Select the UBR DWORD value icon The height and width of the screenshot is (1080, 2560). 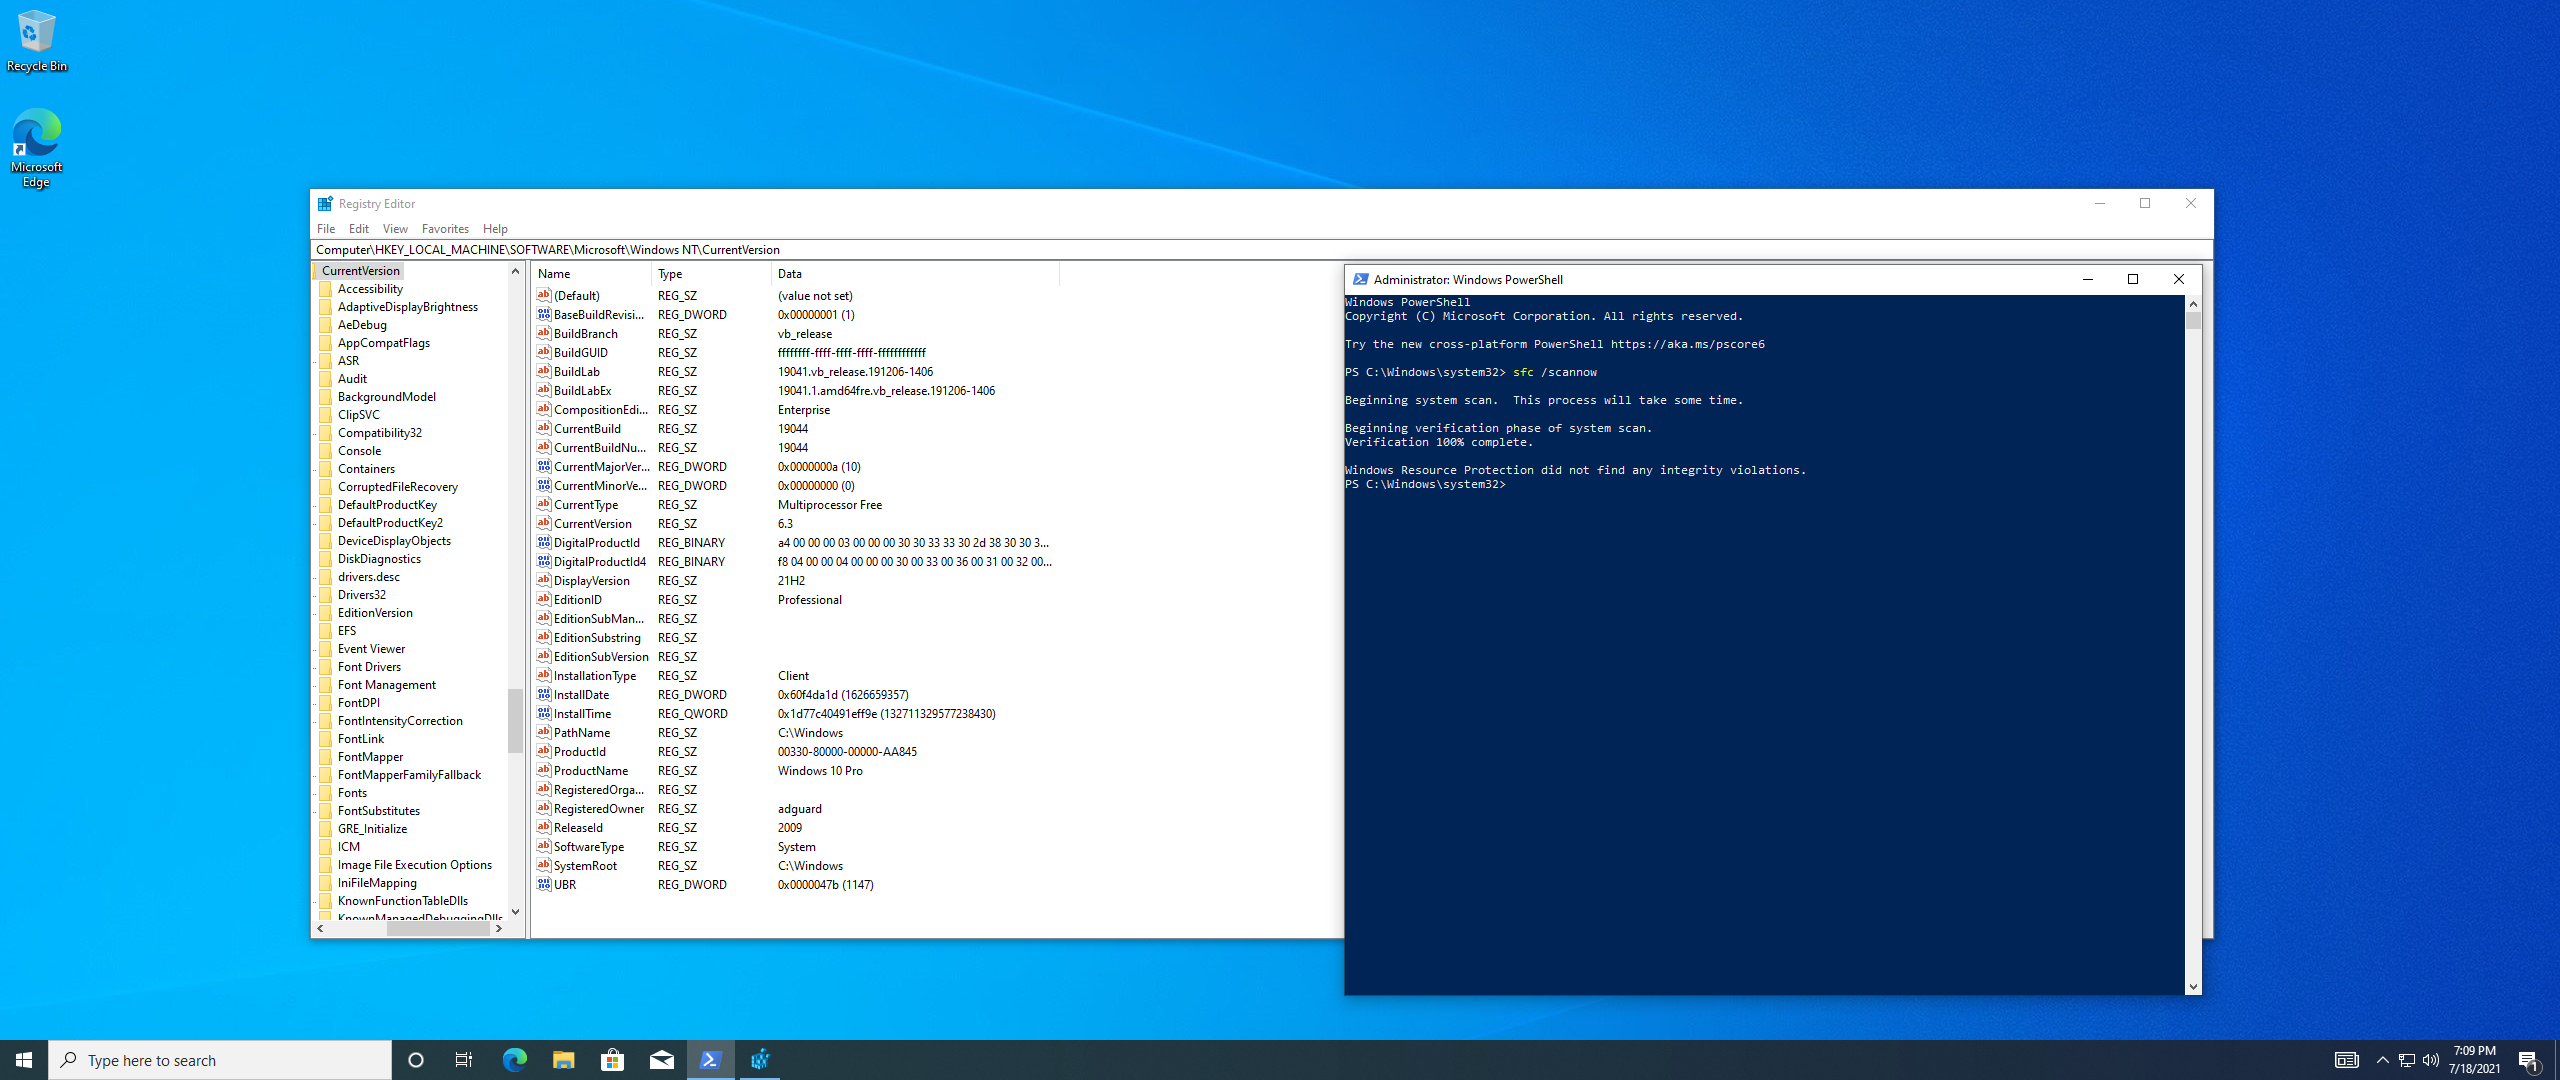click(544, 884)
